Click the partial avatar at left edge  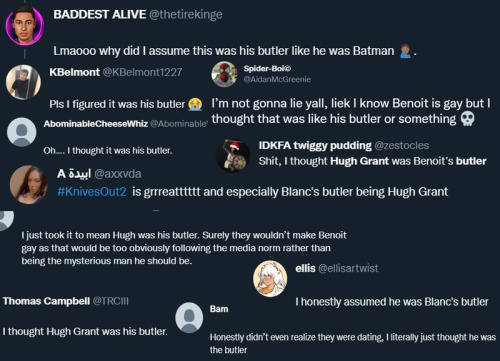click(x=6, y=219)
